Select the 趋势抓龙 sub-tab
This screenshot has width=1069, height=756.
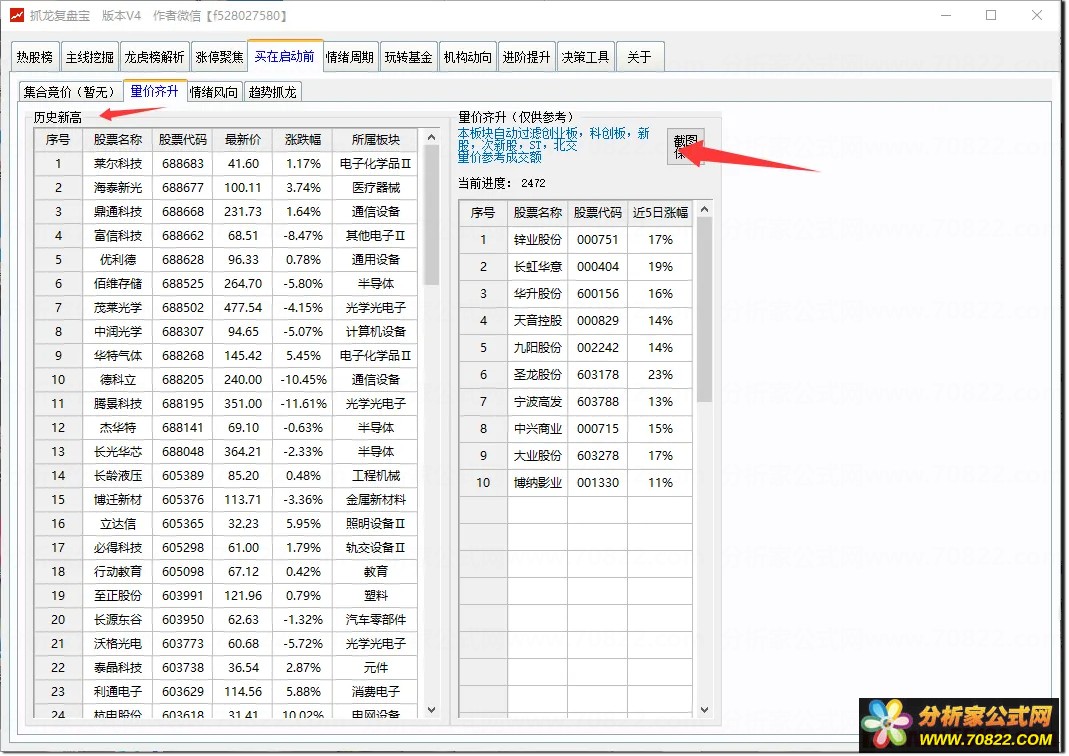click(272, 92)
